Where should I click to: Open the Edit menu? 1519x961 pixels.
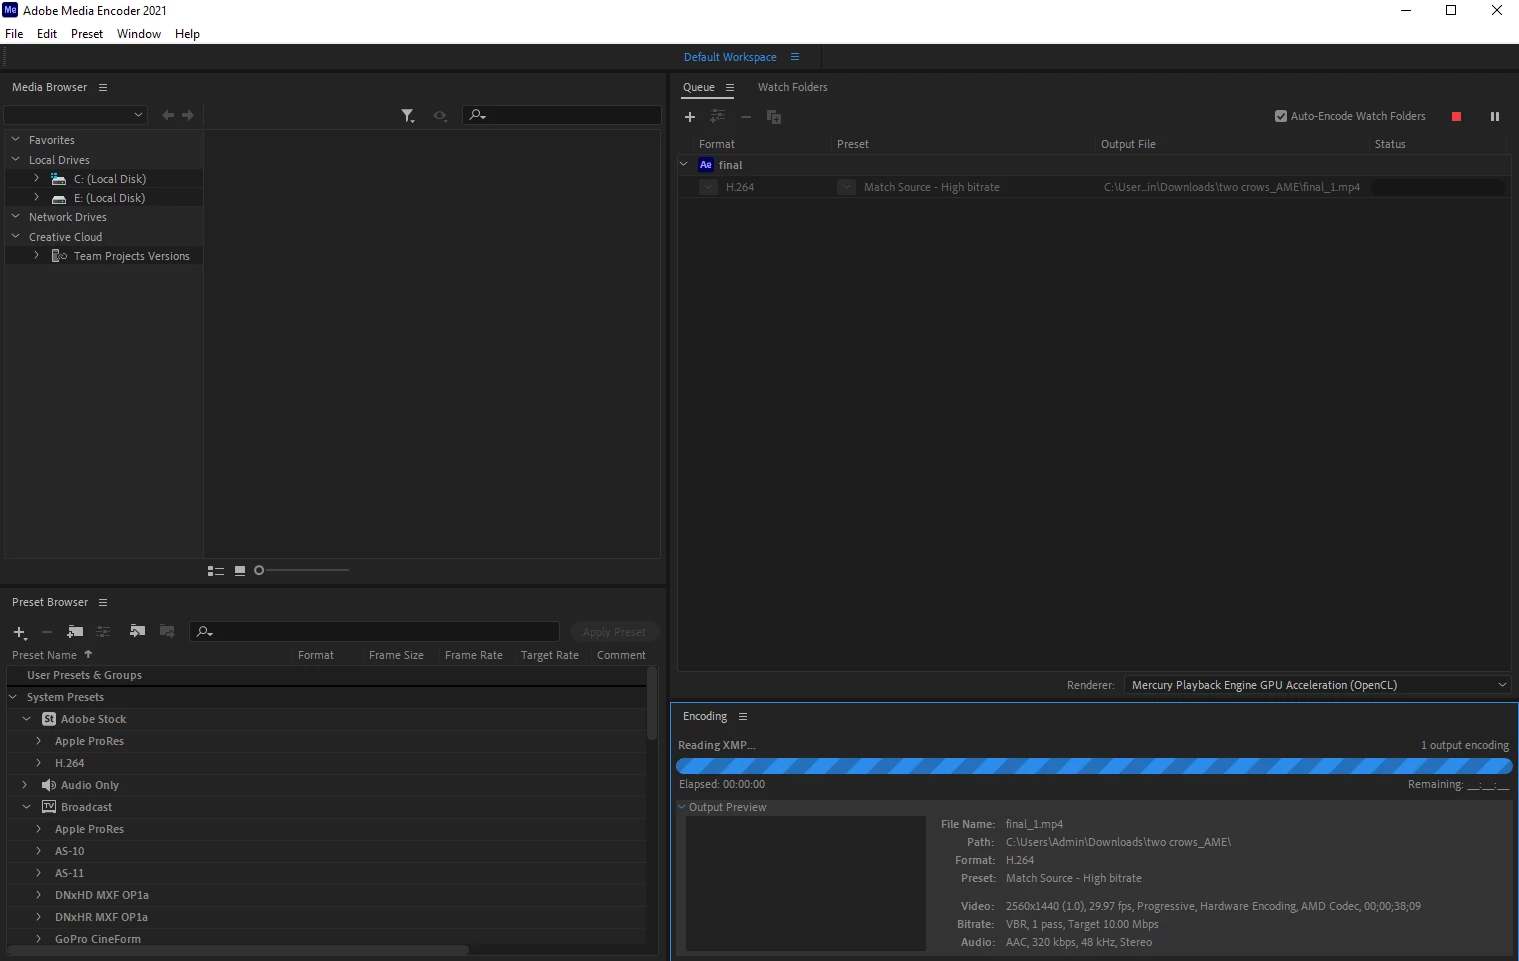click(x=47, y=34)
